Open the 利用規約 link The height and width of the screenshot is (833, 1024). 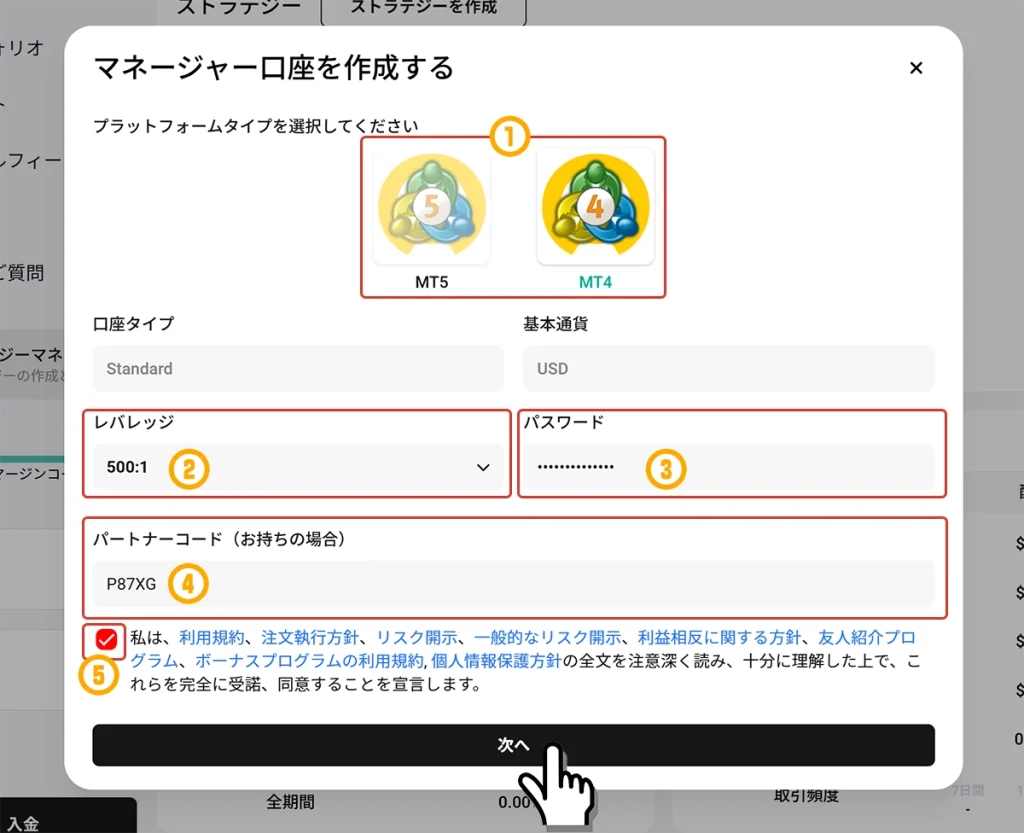click(x=212, y=637)
